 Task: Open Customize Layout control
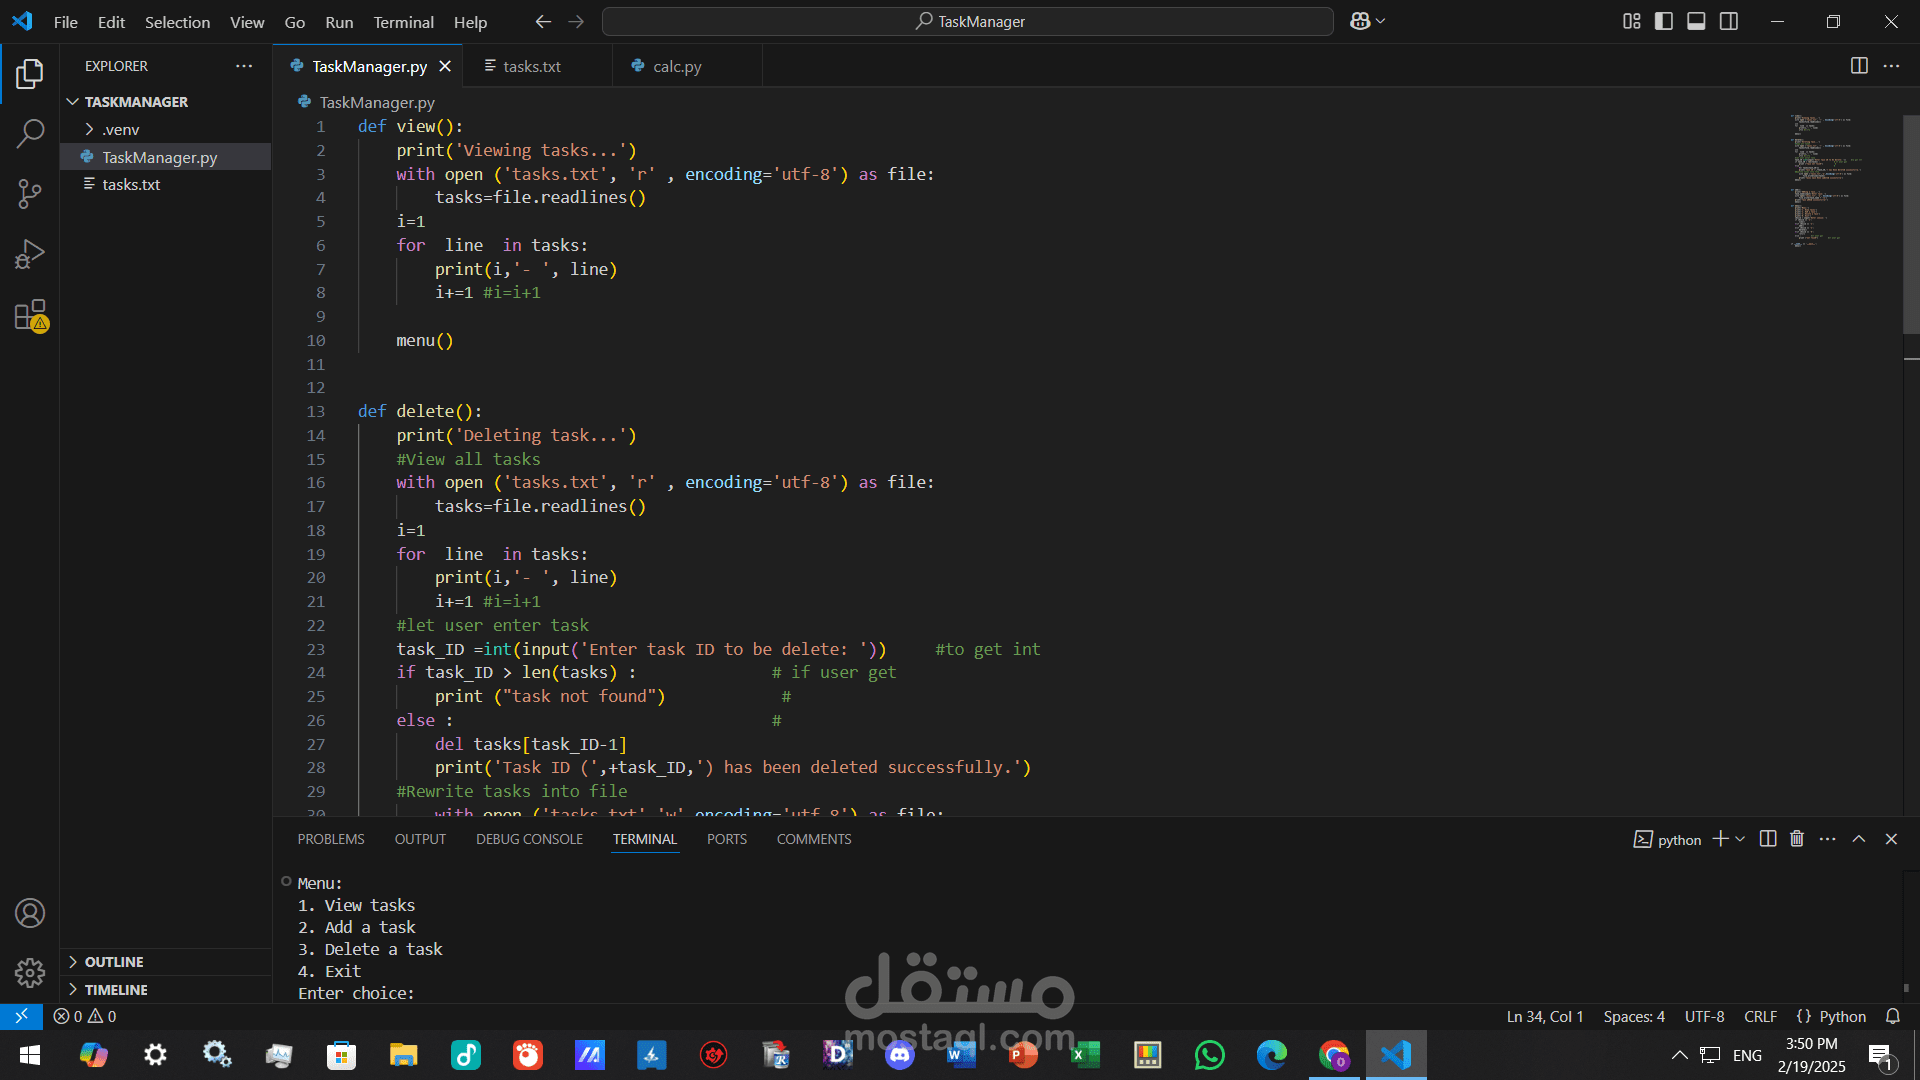pos(1631,21)
